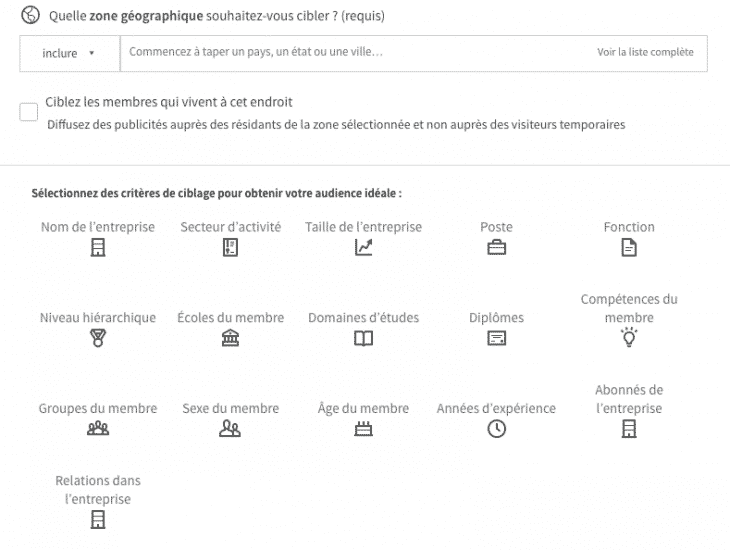This screenshot has width=730, height=550.
Task: Select the Fonction document icon
Action: coord(629,248)
